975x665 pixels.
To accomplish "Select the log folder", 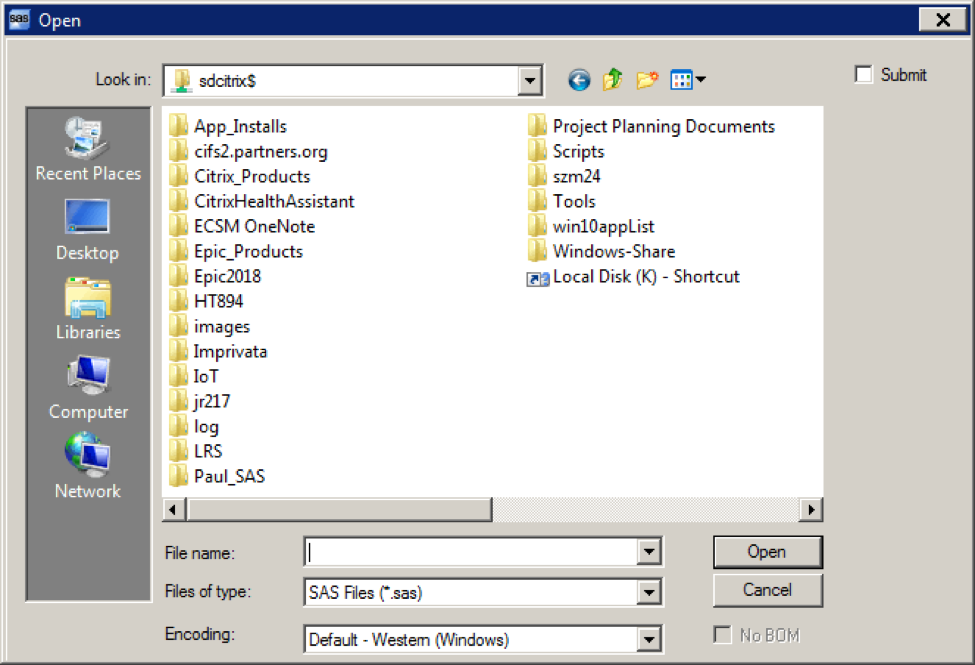I will pos(194,426).
